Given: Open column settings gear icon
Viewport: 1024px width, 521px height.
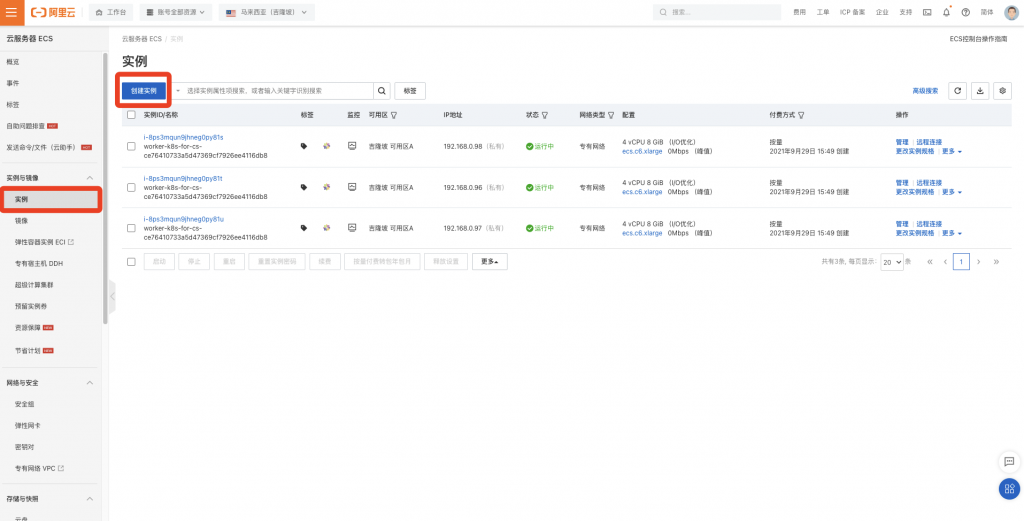Looking at the screenshot, I should pos(1002,91).
